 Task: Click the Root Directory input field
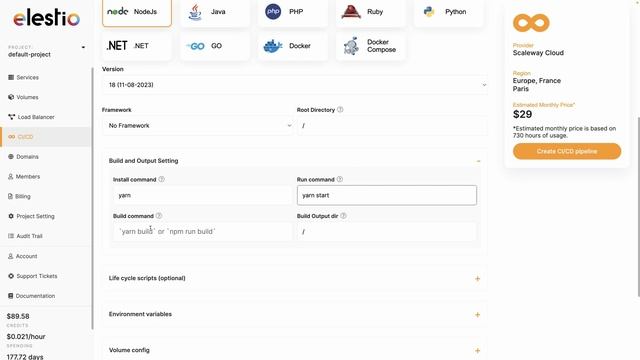point(392,125)
